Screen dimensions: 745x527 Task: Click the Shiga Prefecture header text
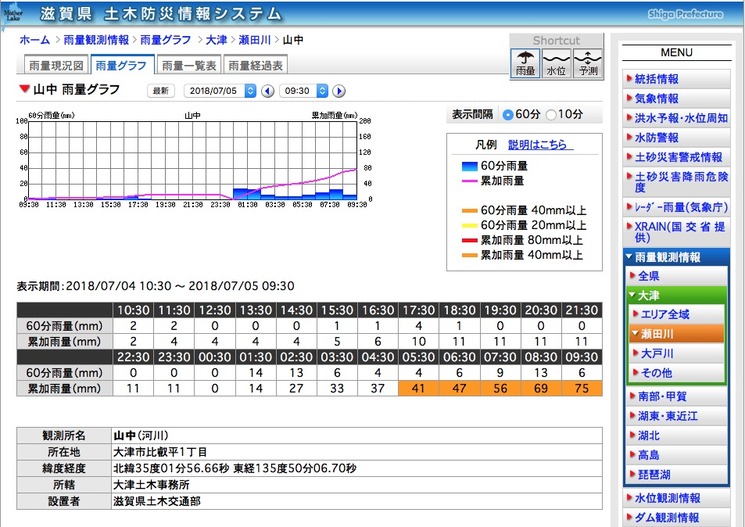click(685, 14)
